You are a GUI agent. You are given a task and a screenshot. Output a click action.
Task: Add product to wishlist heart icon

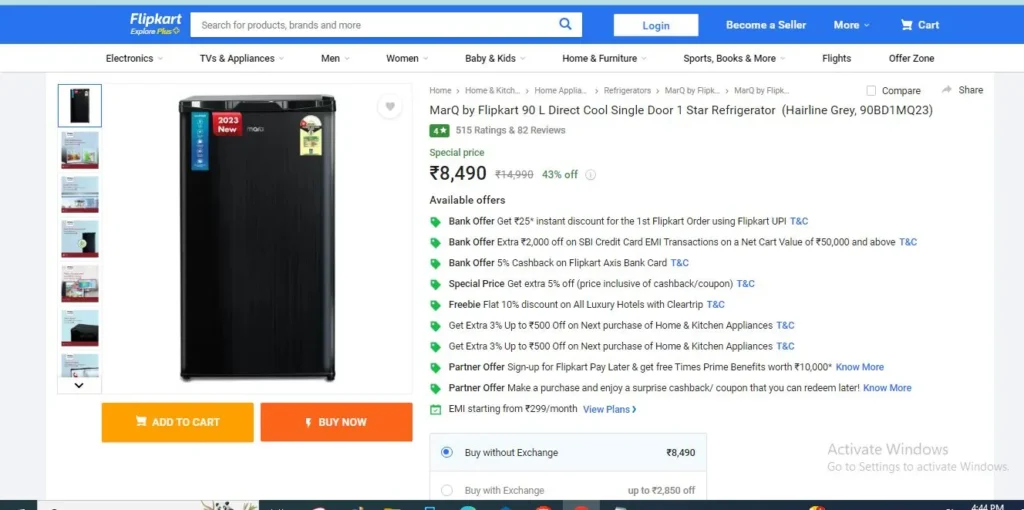click(390, 107)
